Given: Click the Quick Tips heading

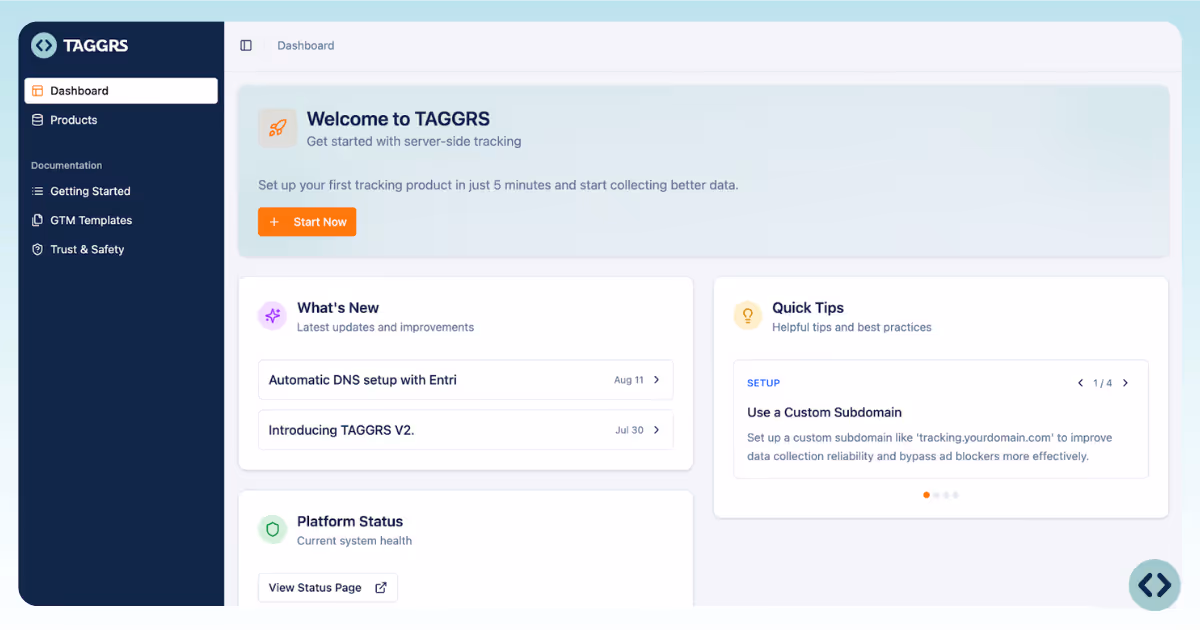Looking at the screenshot, I should pos(808,308).
